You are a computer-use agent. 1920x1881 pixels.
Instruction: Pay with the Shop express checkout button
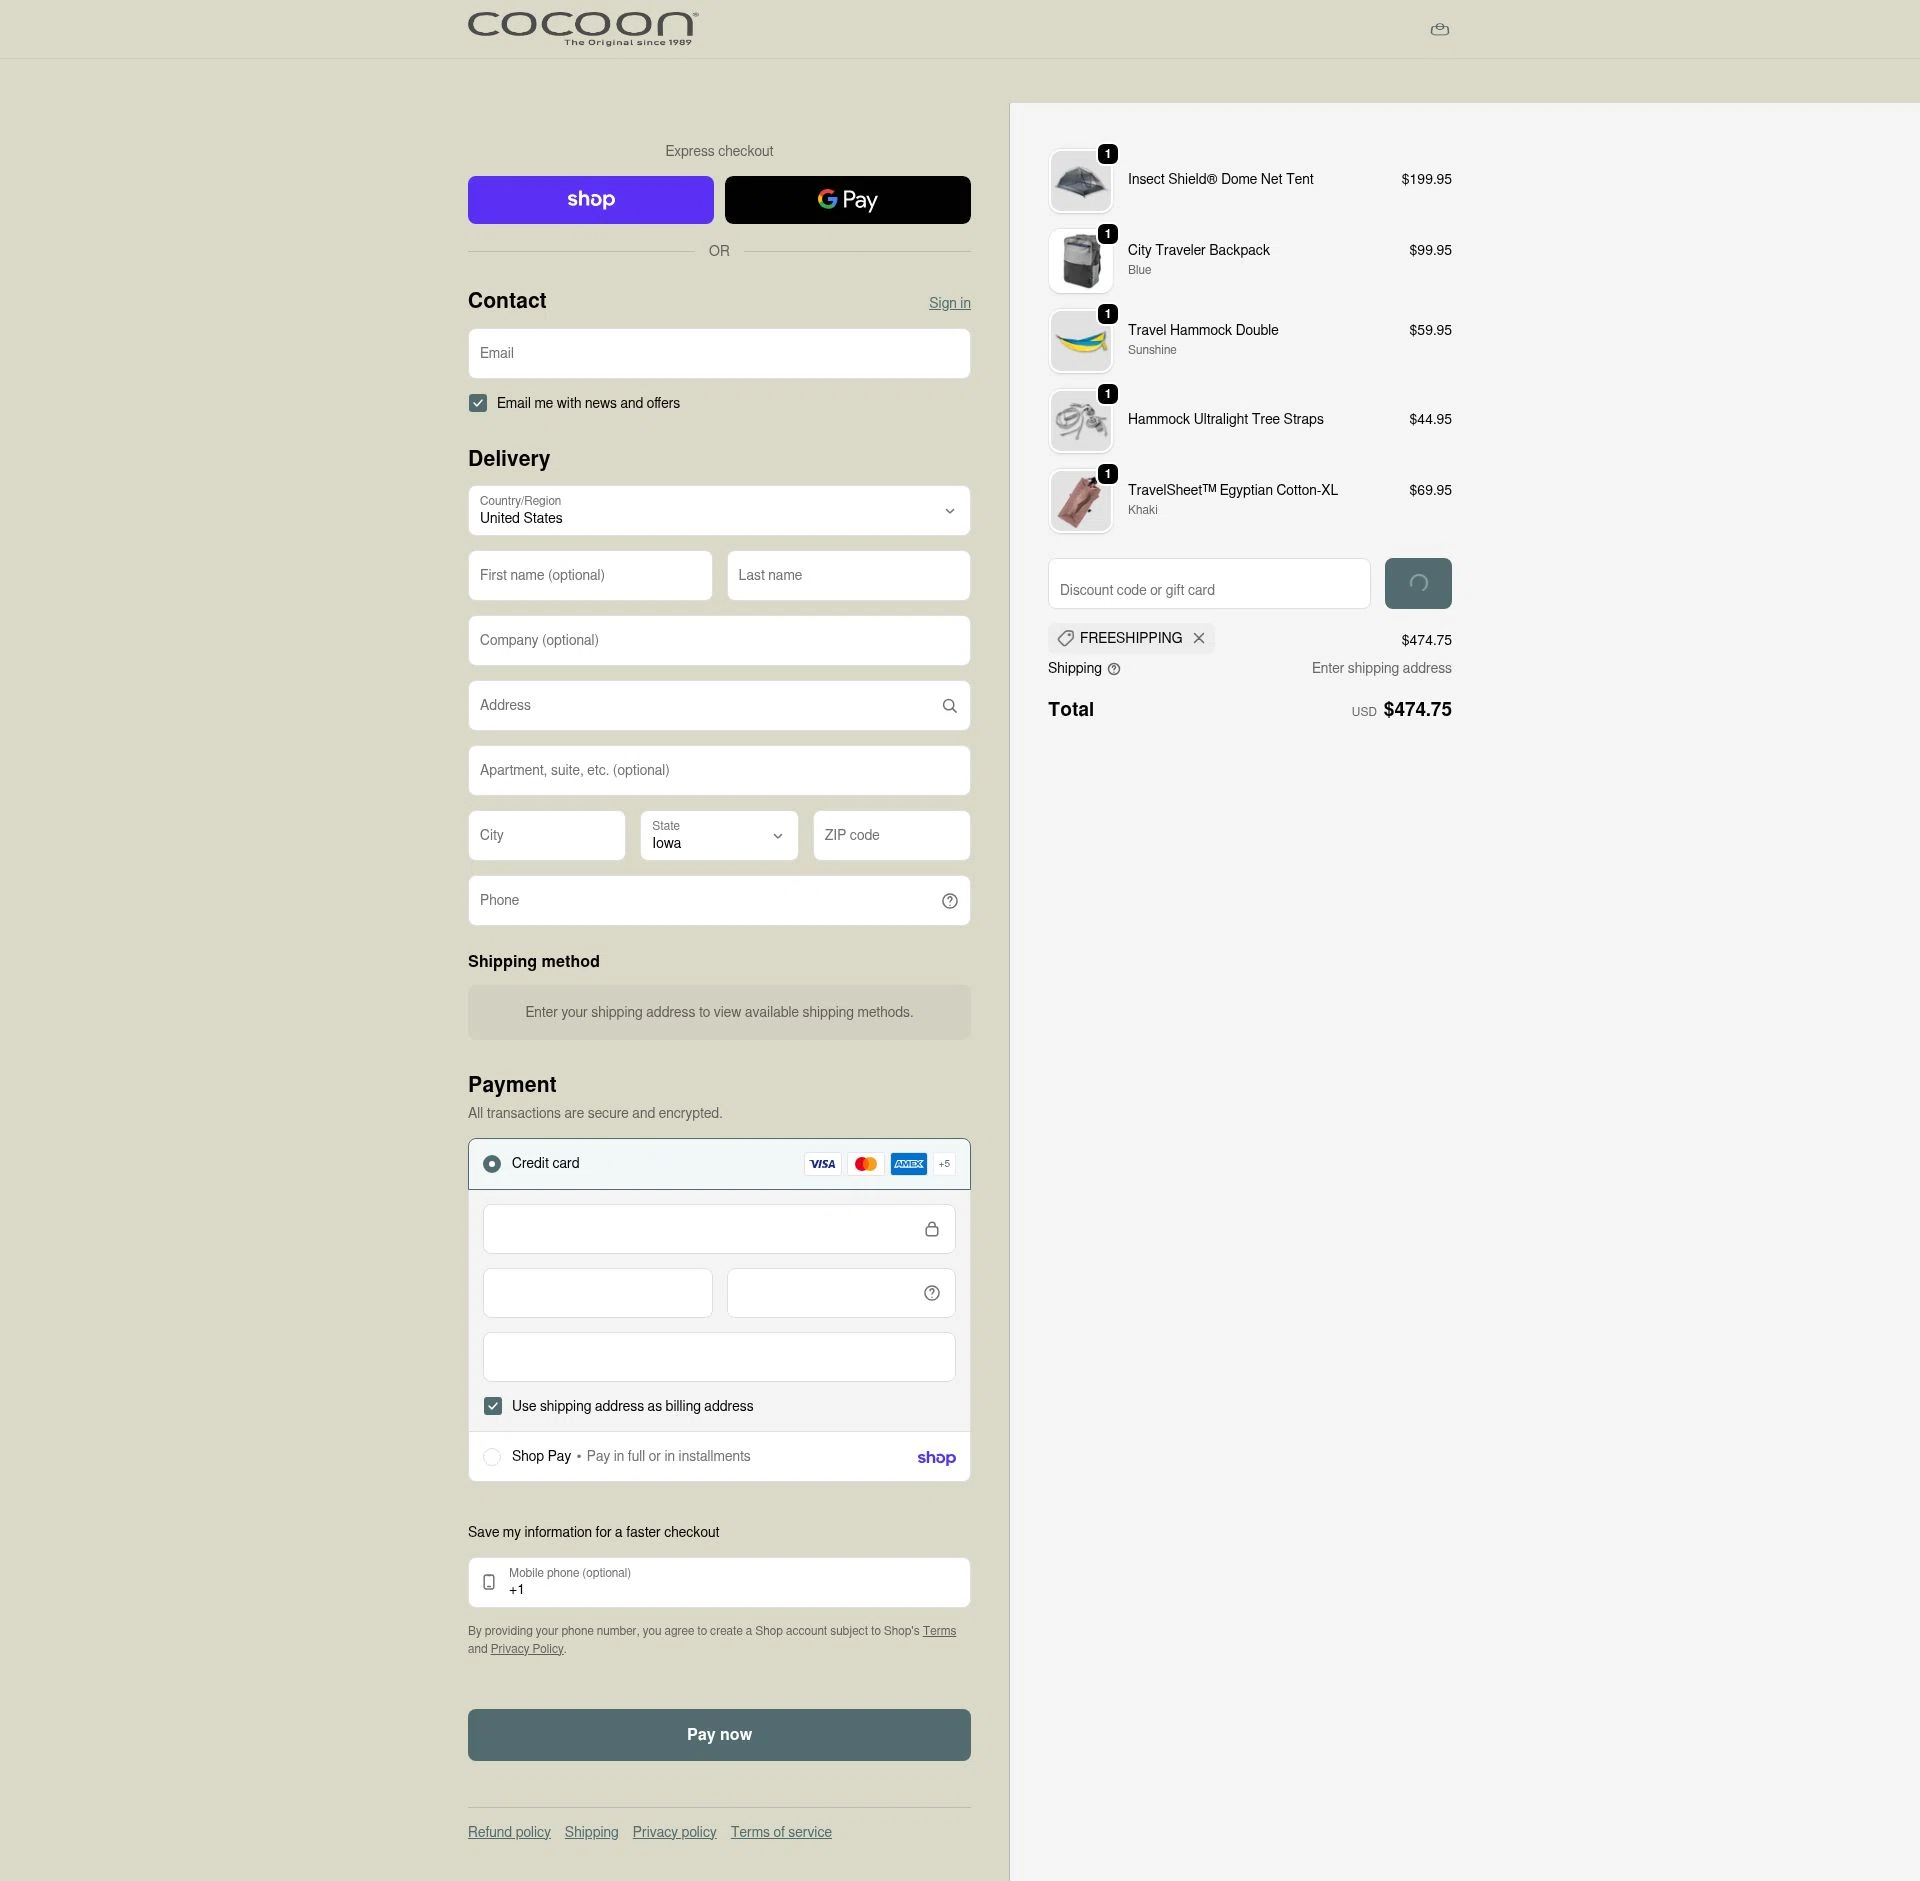(x=590, y=200)
